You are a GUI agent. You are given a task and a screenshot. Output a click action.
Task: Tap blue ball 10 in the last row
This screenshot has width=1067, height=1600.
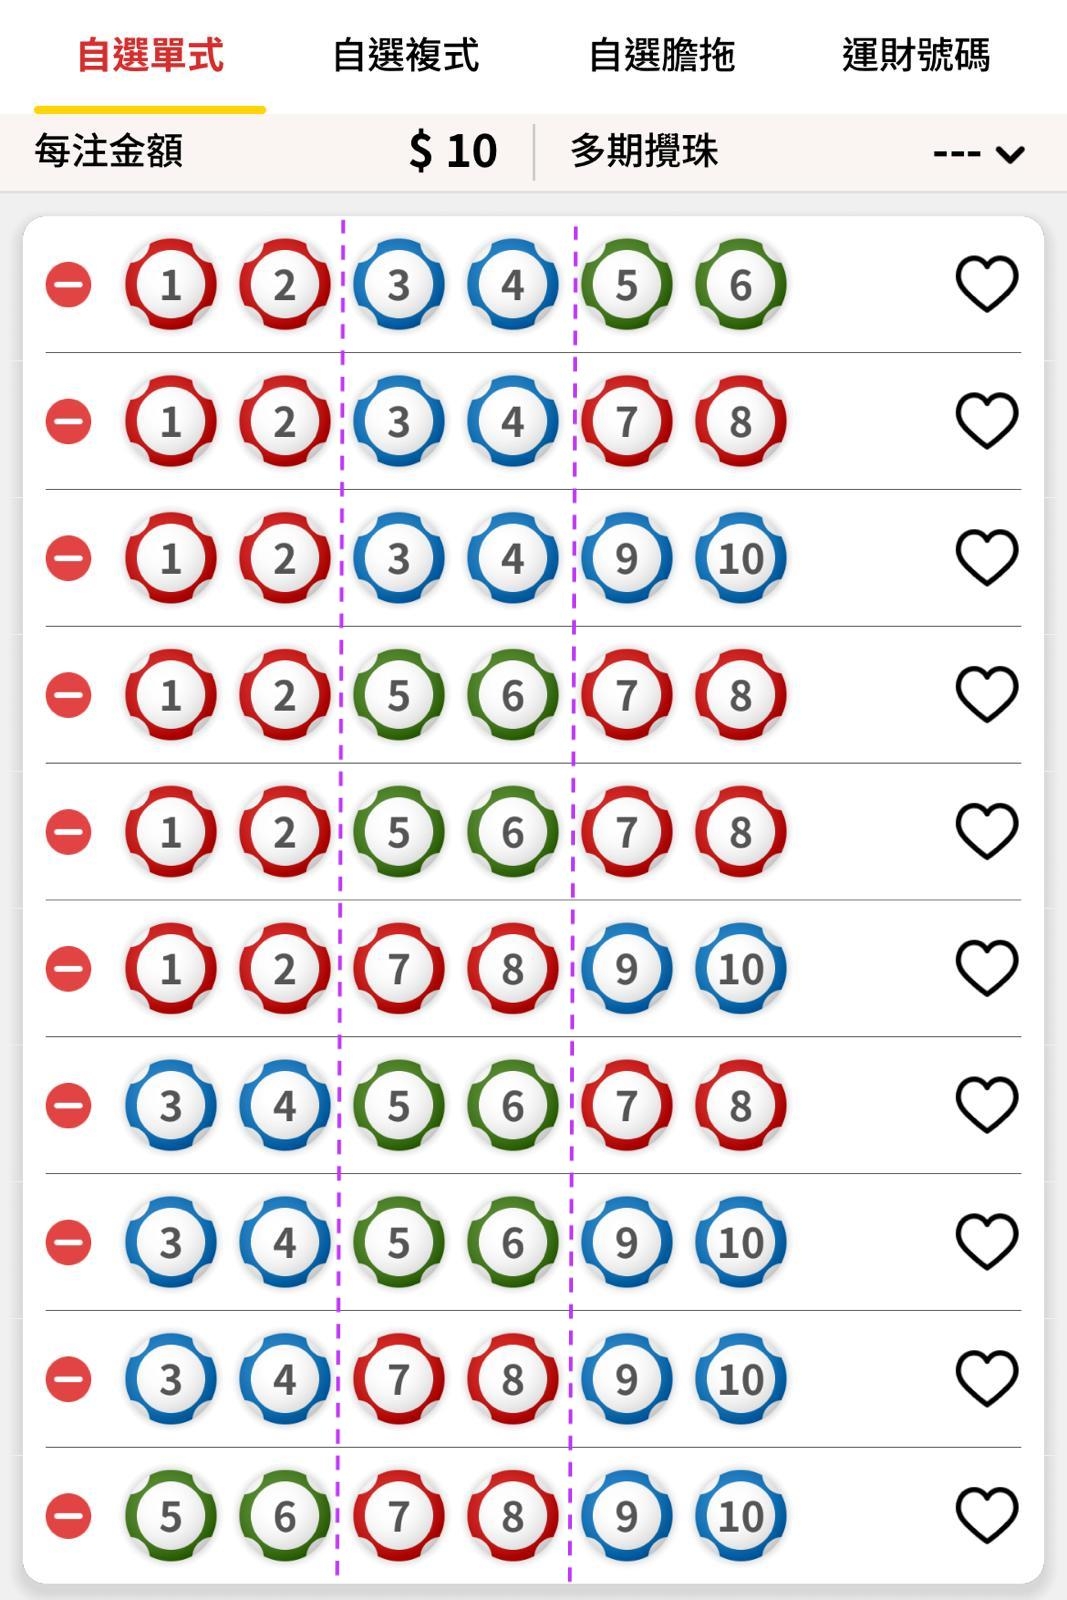741,1516
